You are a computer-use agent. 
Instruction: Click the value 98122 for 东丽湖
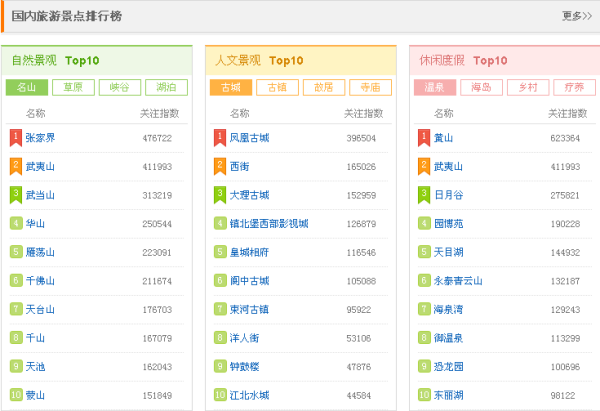tap(563, 395)
